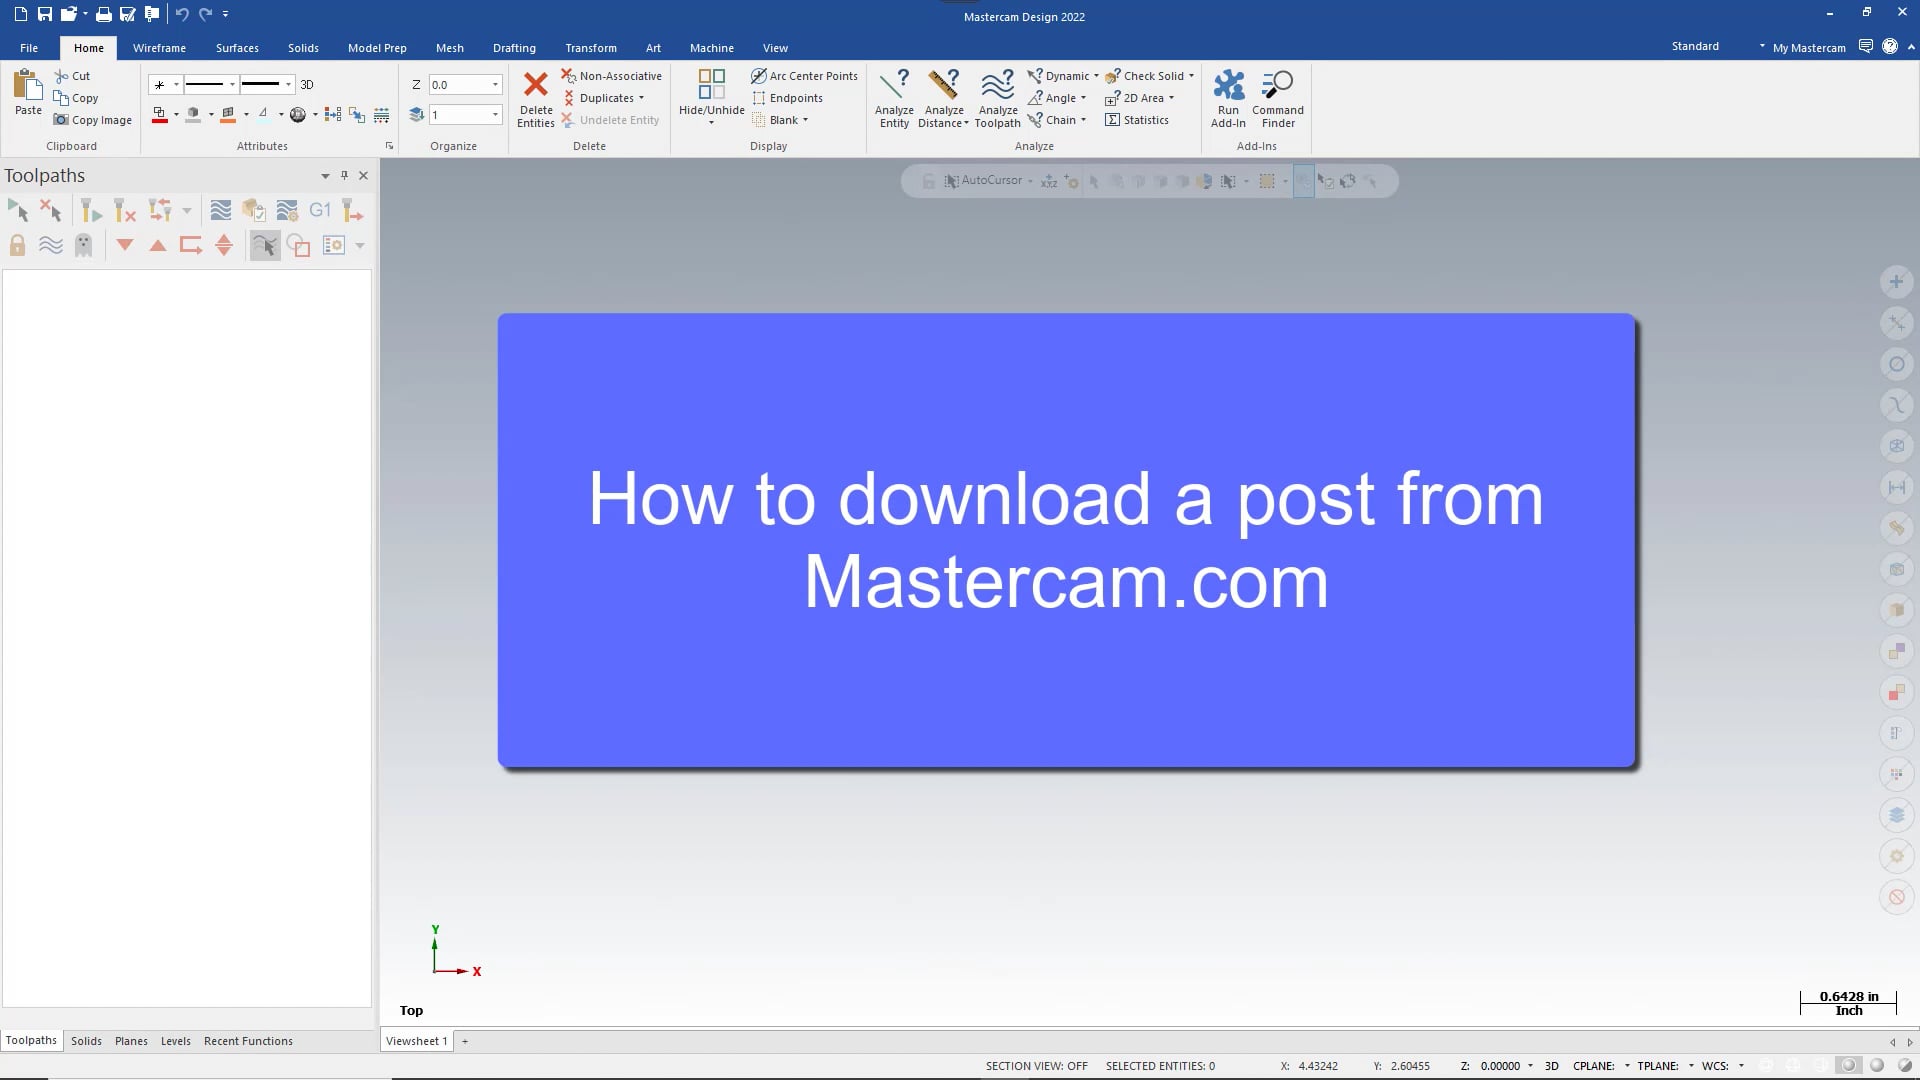Open line width dropdown
Image resolution: width=1920 pixels, height=1080 pixels.
[x=288, y=85]
